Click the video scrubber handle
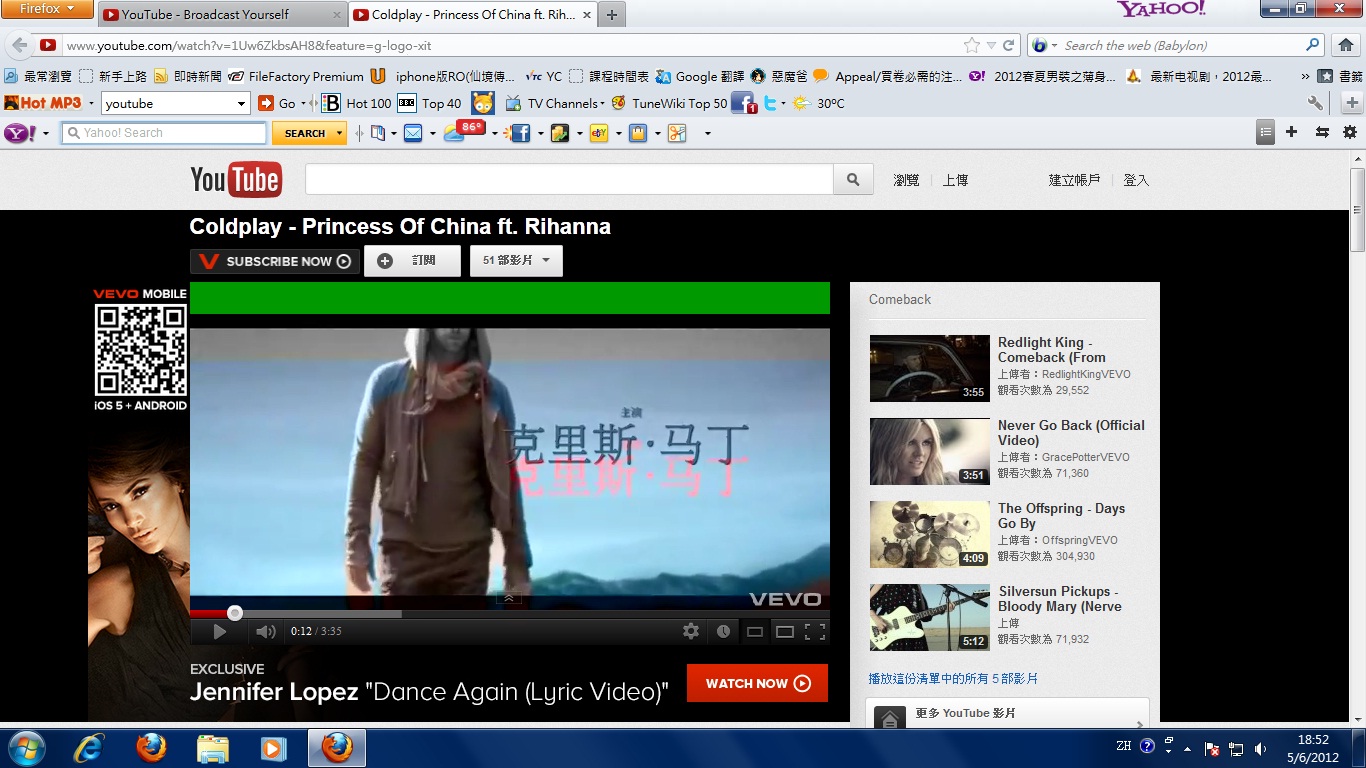 (235, 613)
